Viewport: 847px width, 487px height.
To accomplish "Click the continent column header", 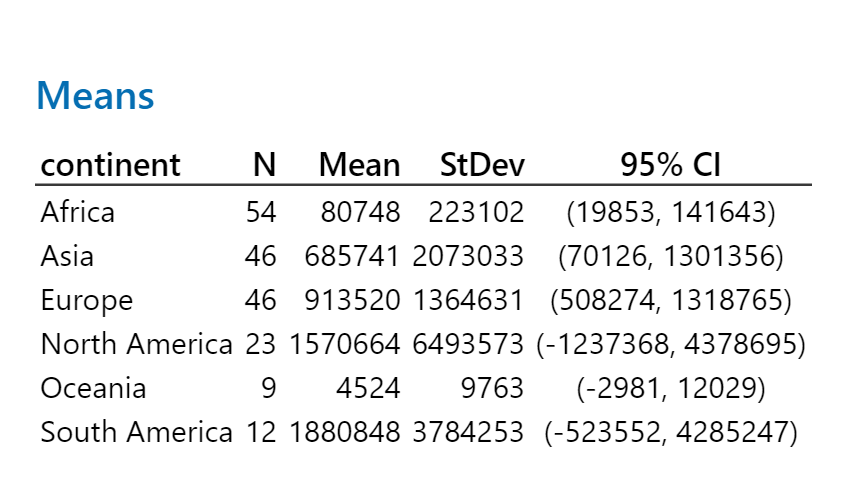I will coord(110,165).
